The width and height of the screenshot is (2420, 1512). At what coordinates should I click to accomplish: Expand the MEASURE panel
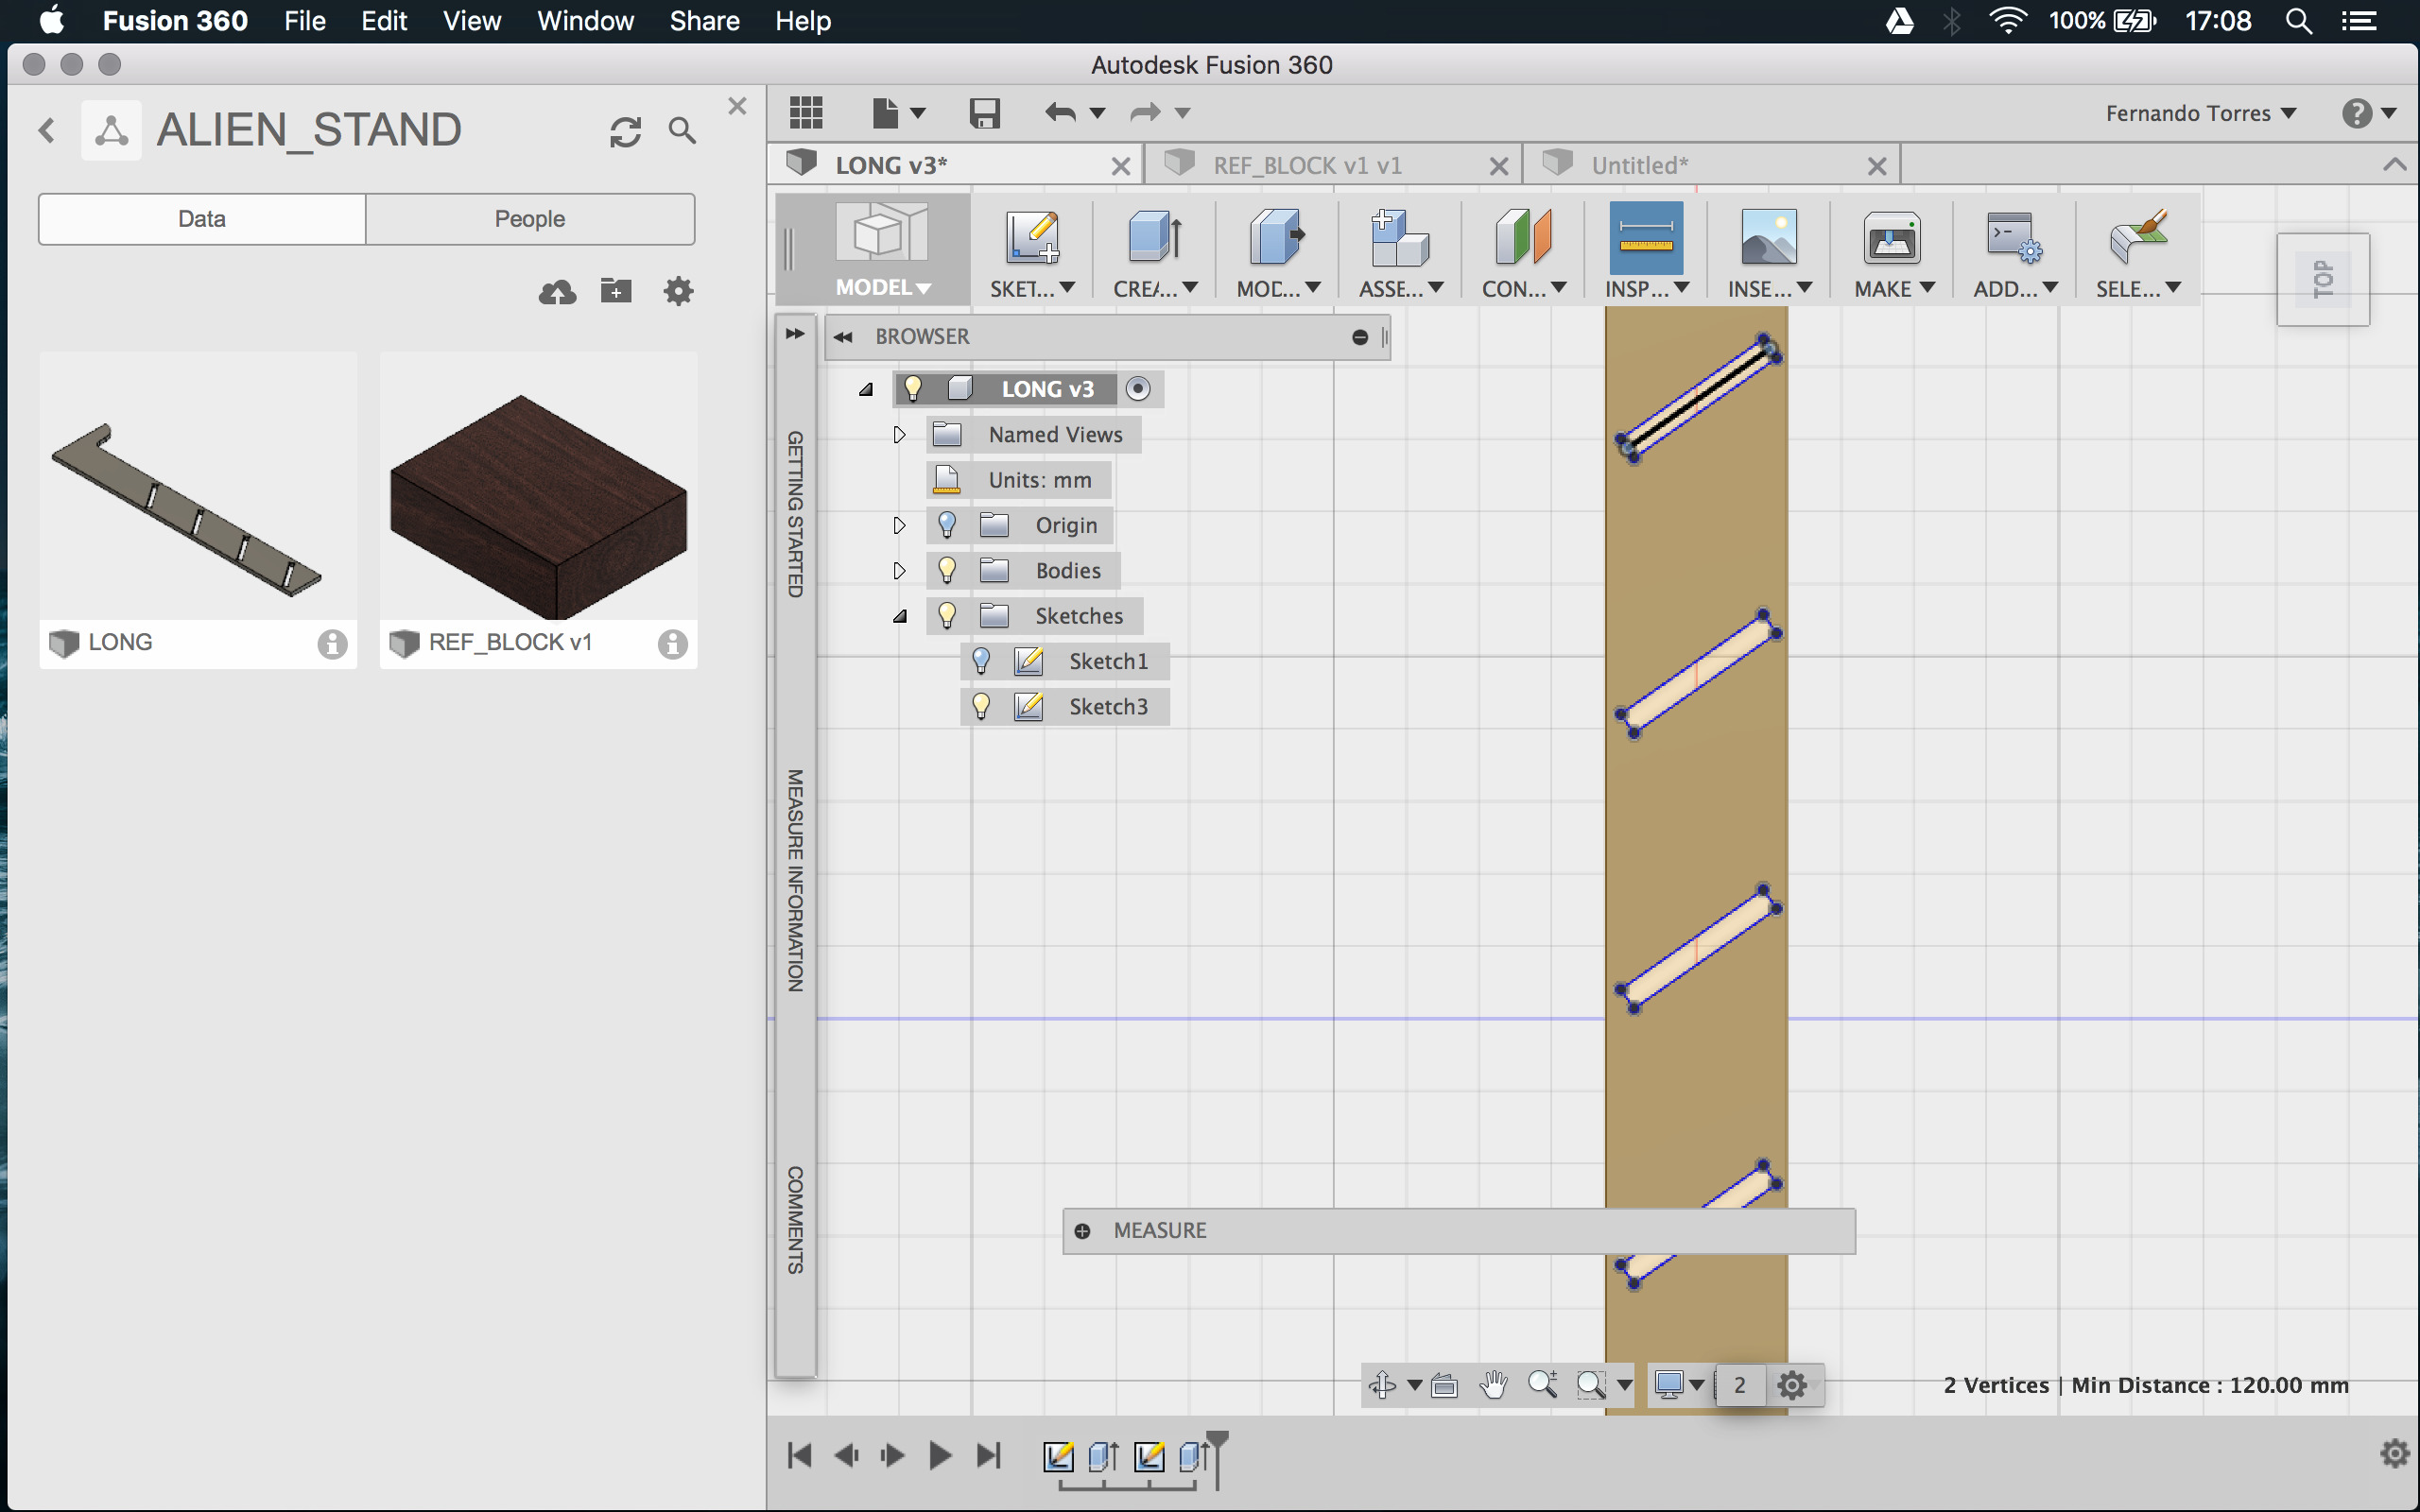(x=1082, y=1231)
